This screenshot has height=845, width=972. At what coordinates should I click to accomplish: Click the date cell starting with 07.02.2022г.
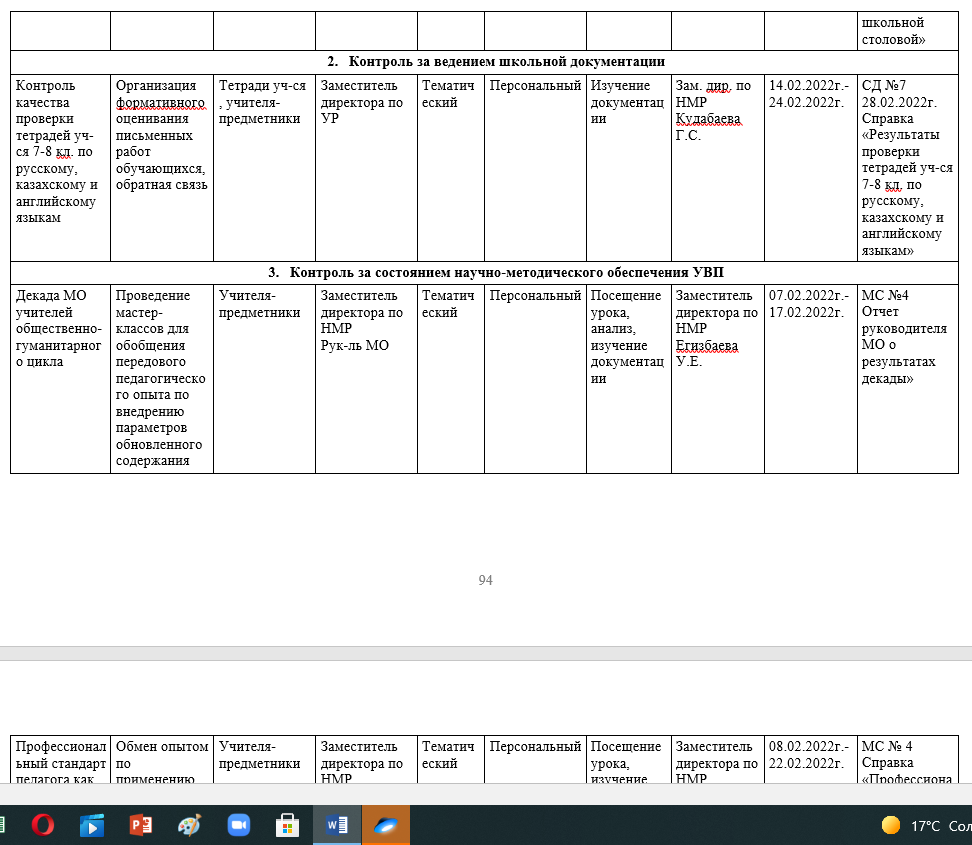pos(808,304)
